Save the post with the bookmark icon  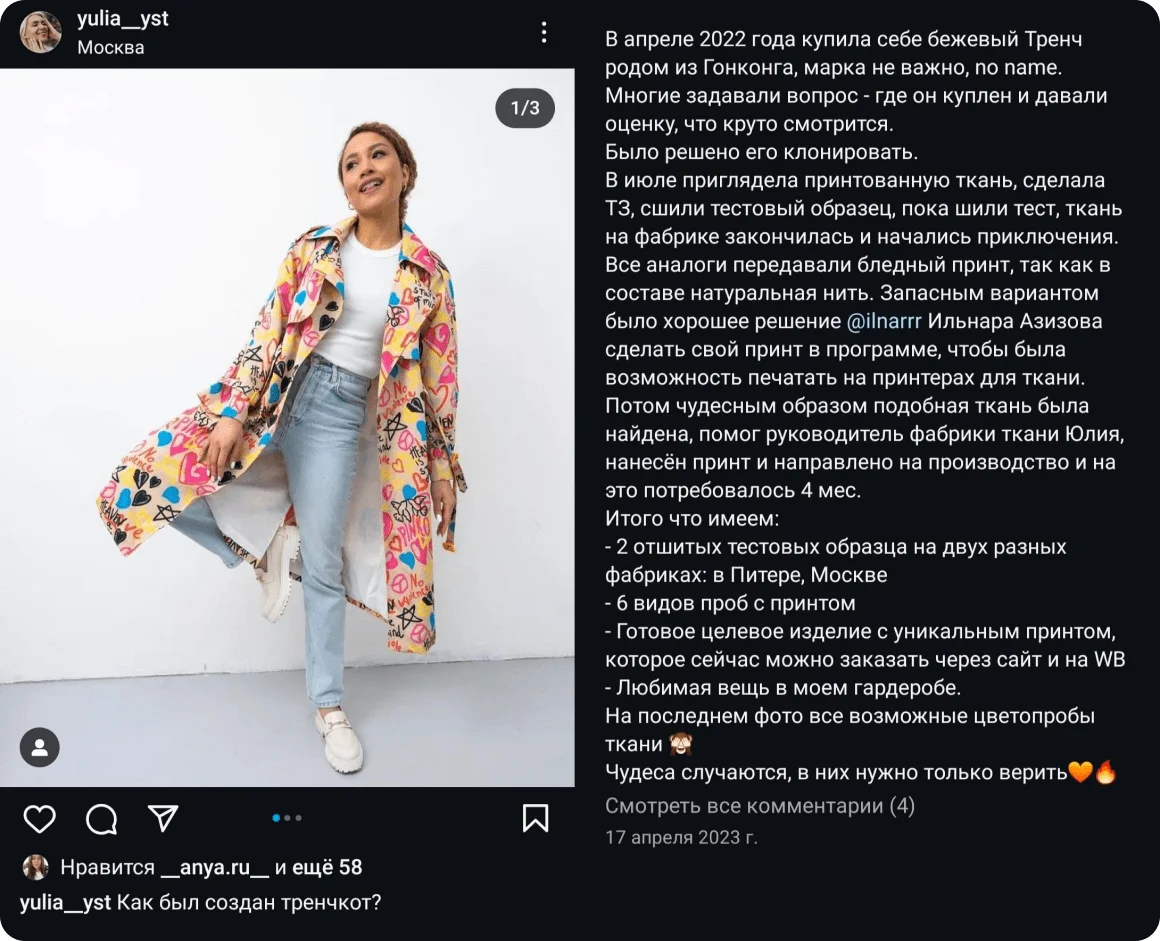pos(536,818)
